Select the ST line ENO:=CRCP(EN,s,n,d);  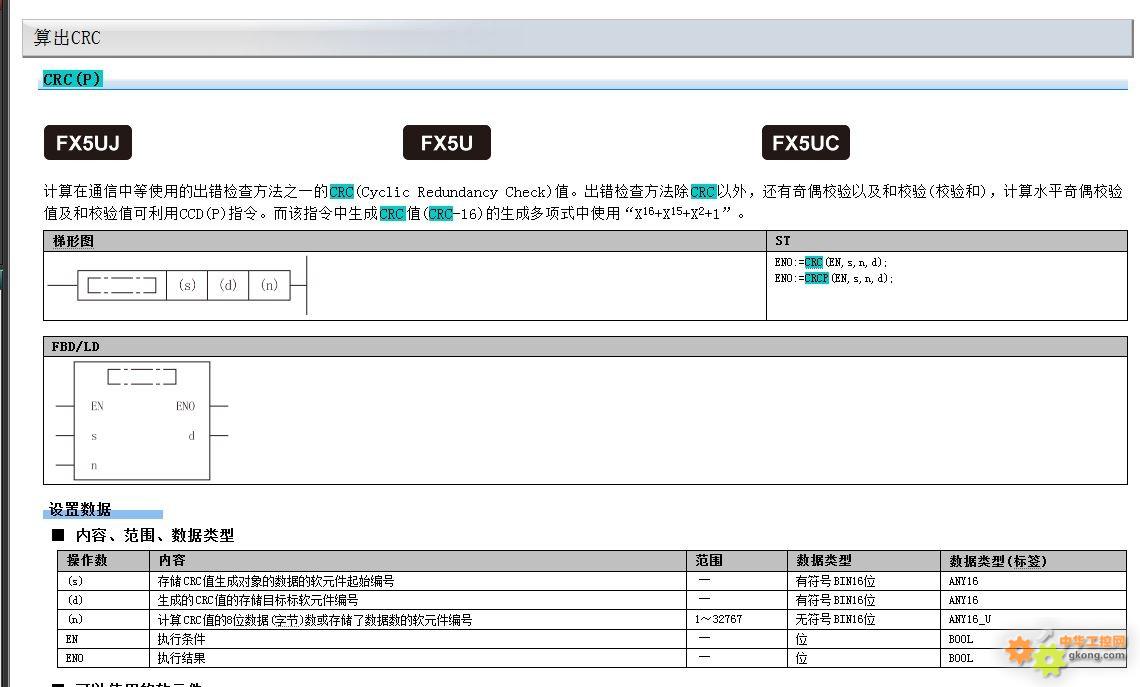click(x=833, y=278)
